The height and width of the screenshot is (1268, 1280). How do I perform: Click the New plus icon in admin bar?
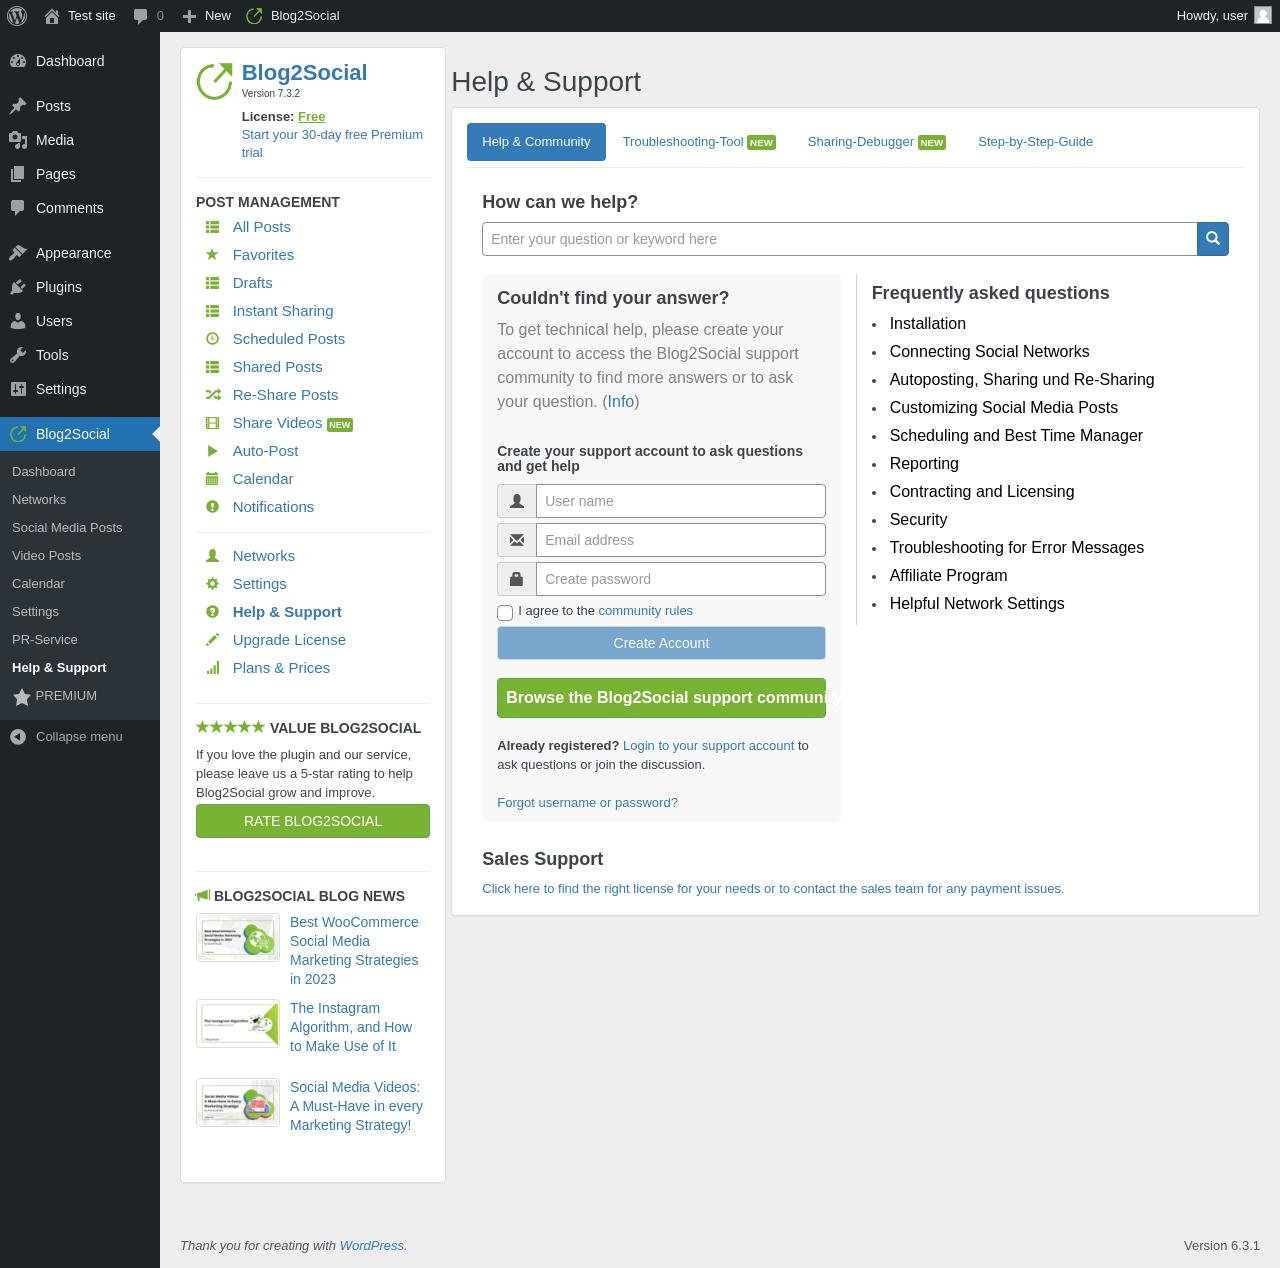(189, 16)
